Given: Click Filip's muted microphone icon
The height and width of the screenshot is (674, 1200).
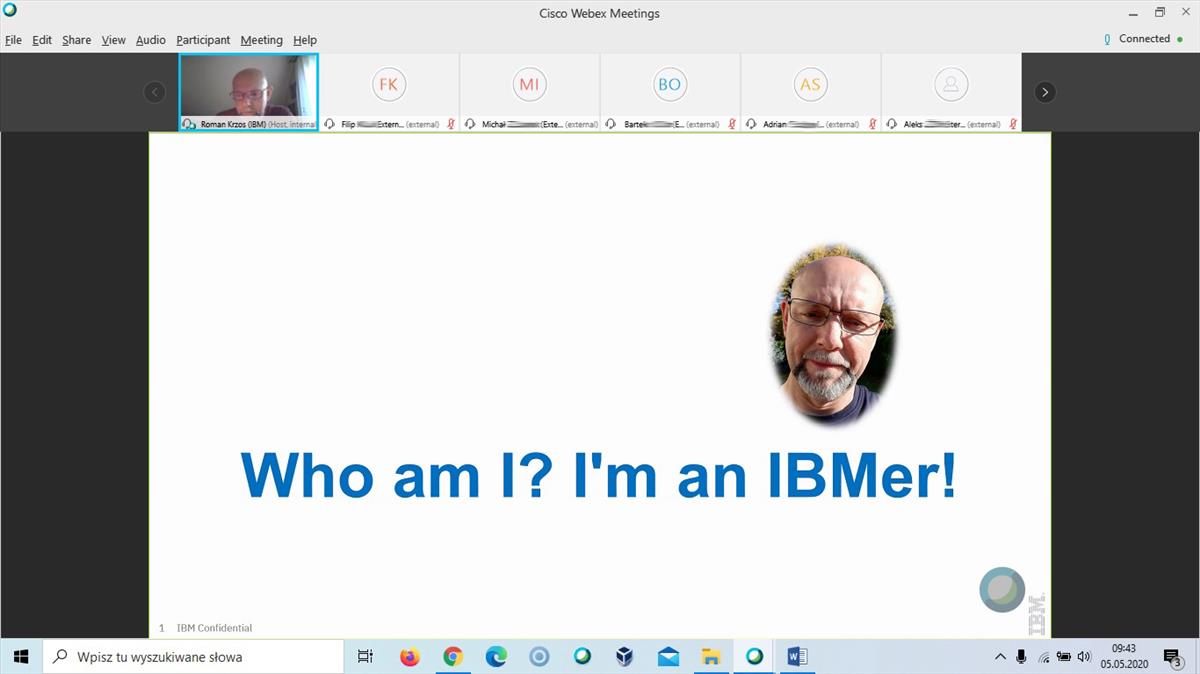Looking at the screenshot, I should pos(452,124).
